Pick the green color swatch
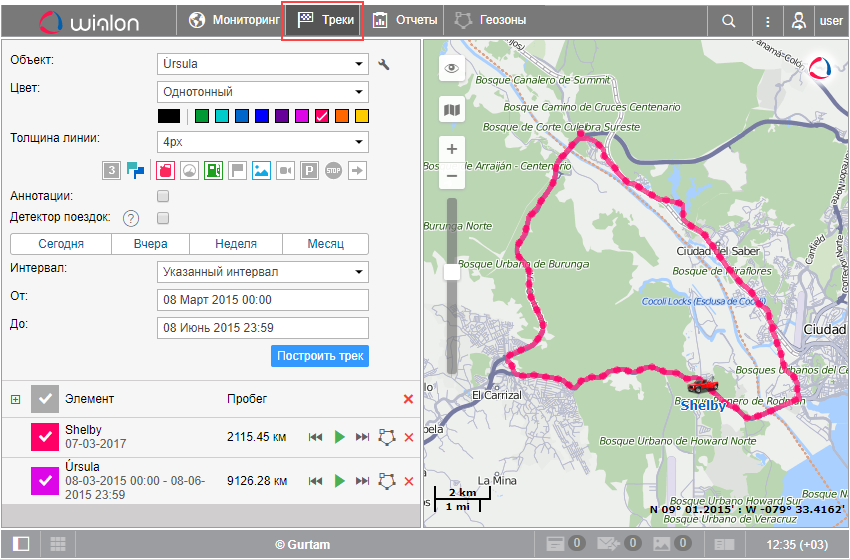 (x=202, y=116)
